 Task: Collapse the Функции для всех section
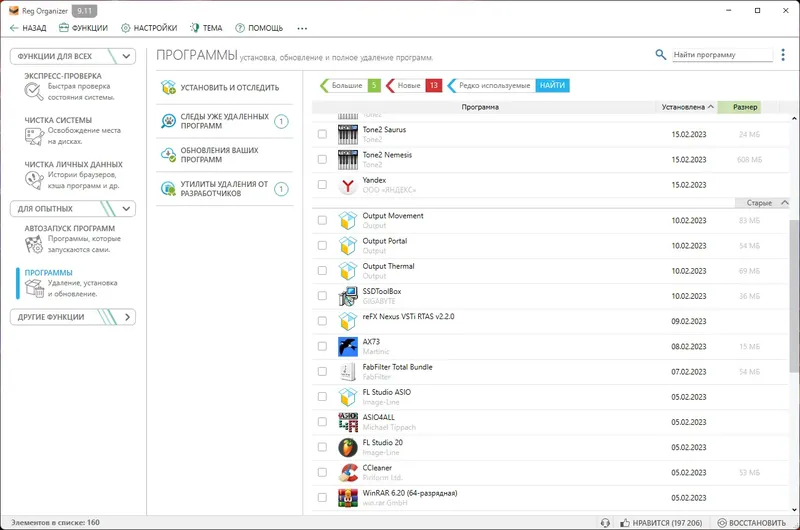pos(127,56)
